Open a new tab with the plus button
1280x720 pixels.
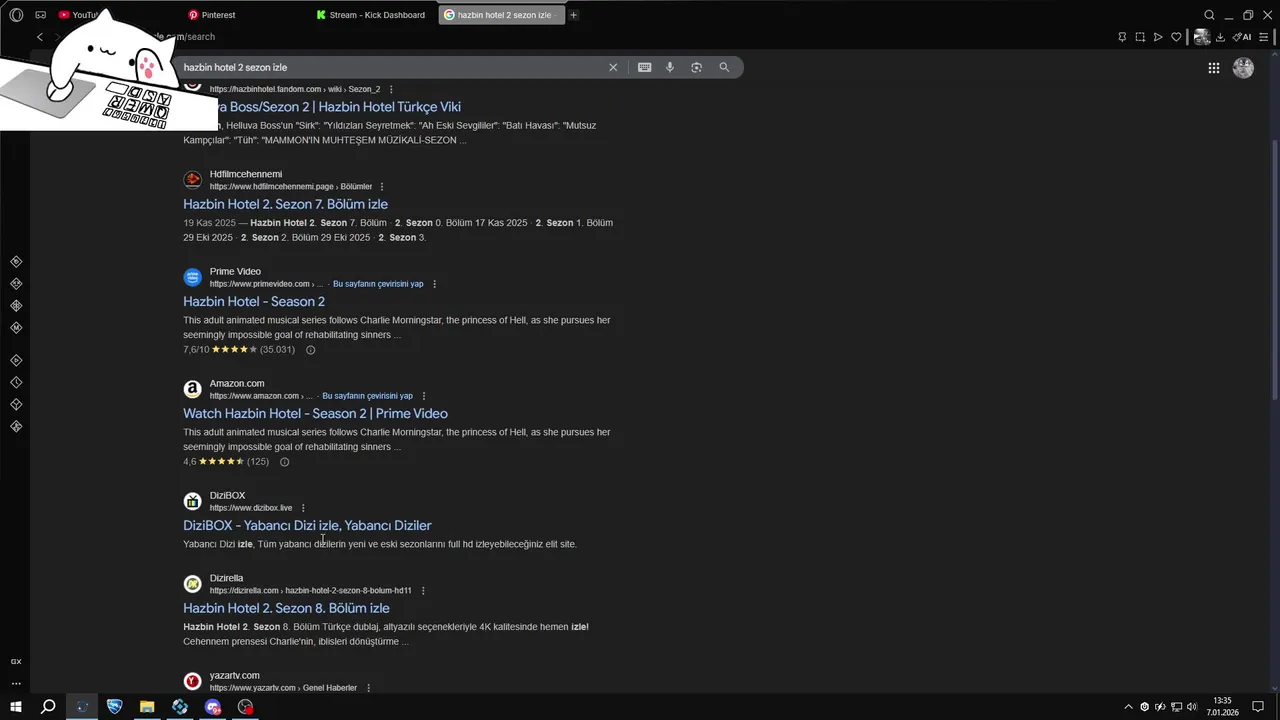574,15
